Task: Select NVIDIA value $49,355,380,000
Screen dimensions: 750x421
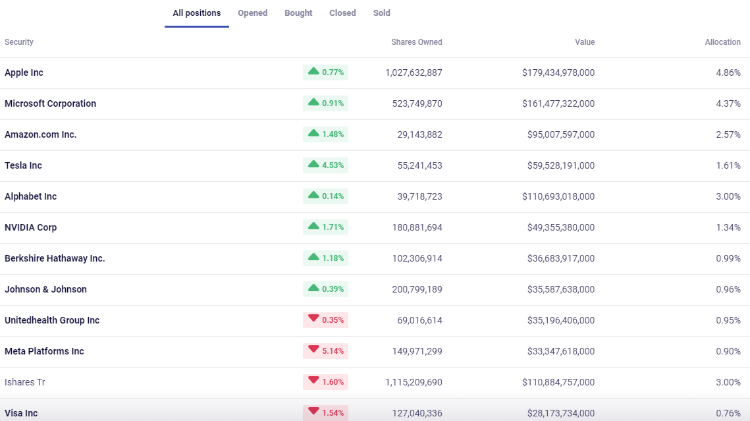Action: (x=561, y=228)
